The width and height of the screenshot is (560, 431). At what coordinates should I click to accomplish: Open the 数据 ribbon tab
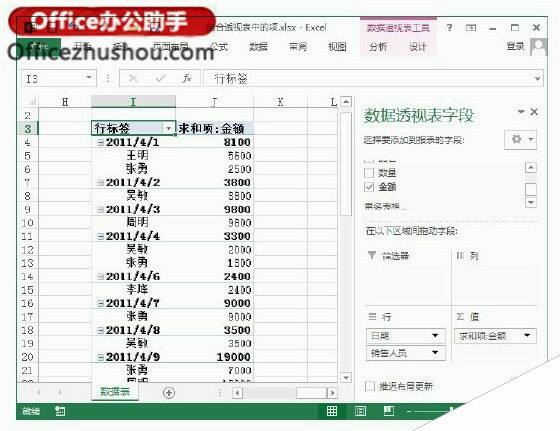258,47
